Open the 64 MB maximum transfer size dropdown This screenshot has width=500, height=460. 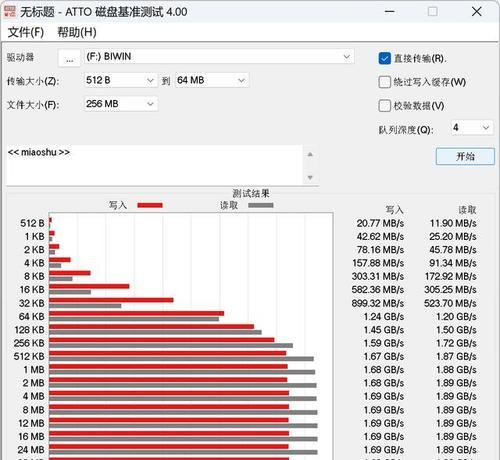click(212, 80)
